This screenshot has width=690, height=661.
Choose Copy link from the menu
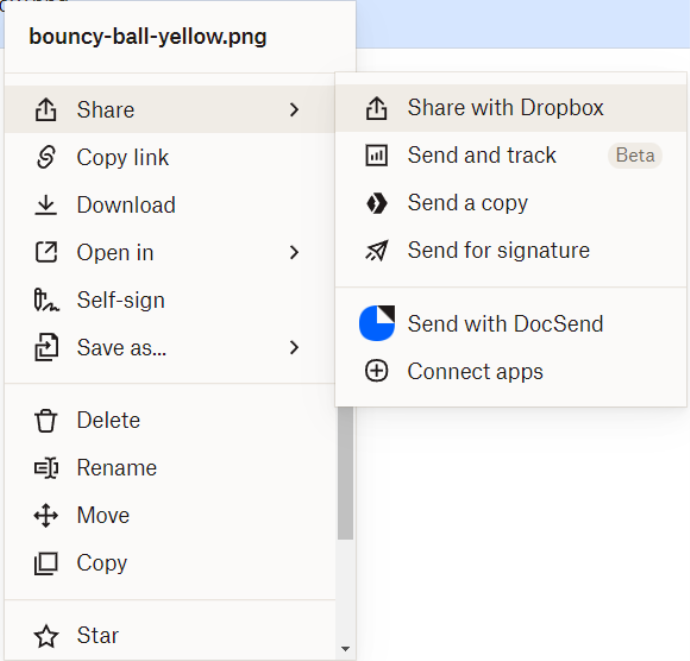pyautogui.click(x=170, y=157)
